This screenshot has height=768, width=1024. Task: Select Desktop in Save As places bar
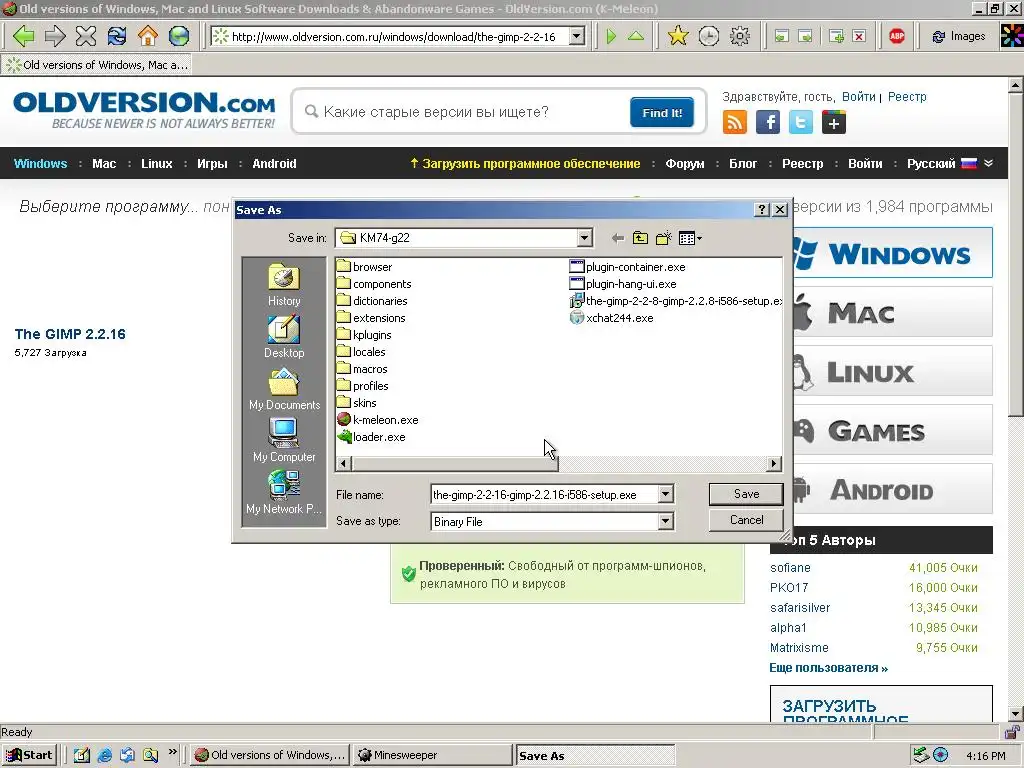pyautogui.click(x=283, y=337)
